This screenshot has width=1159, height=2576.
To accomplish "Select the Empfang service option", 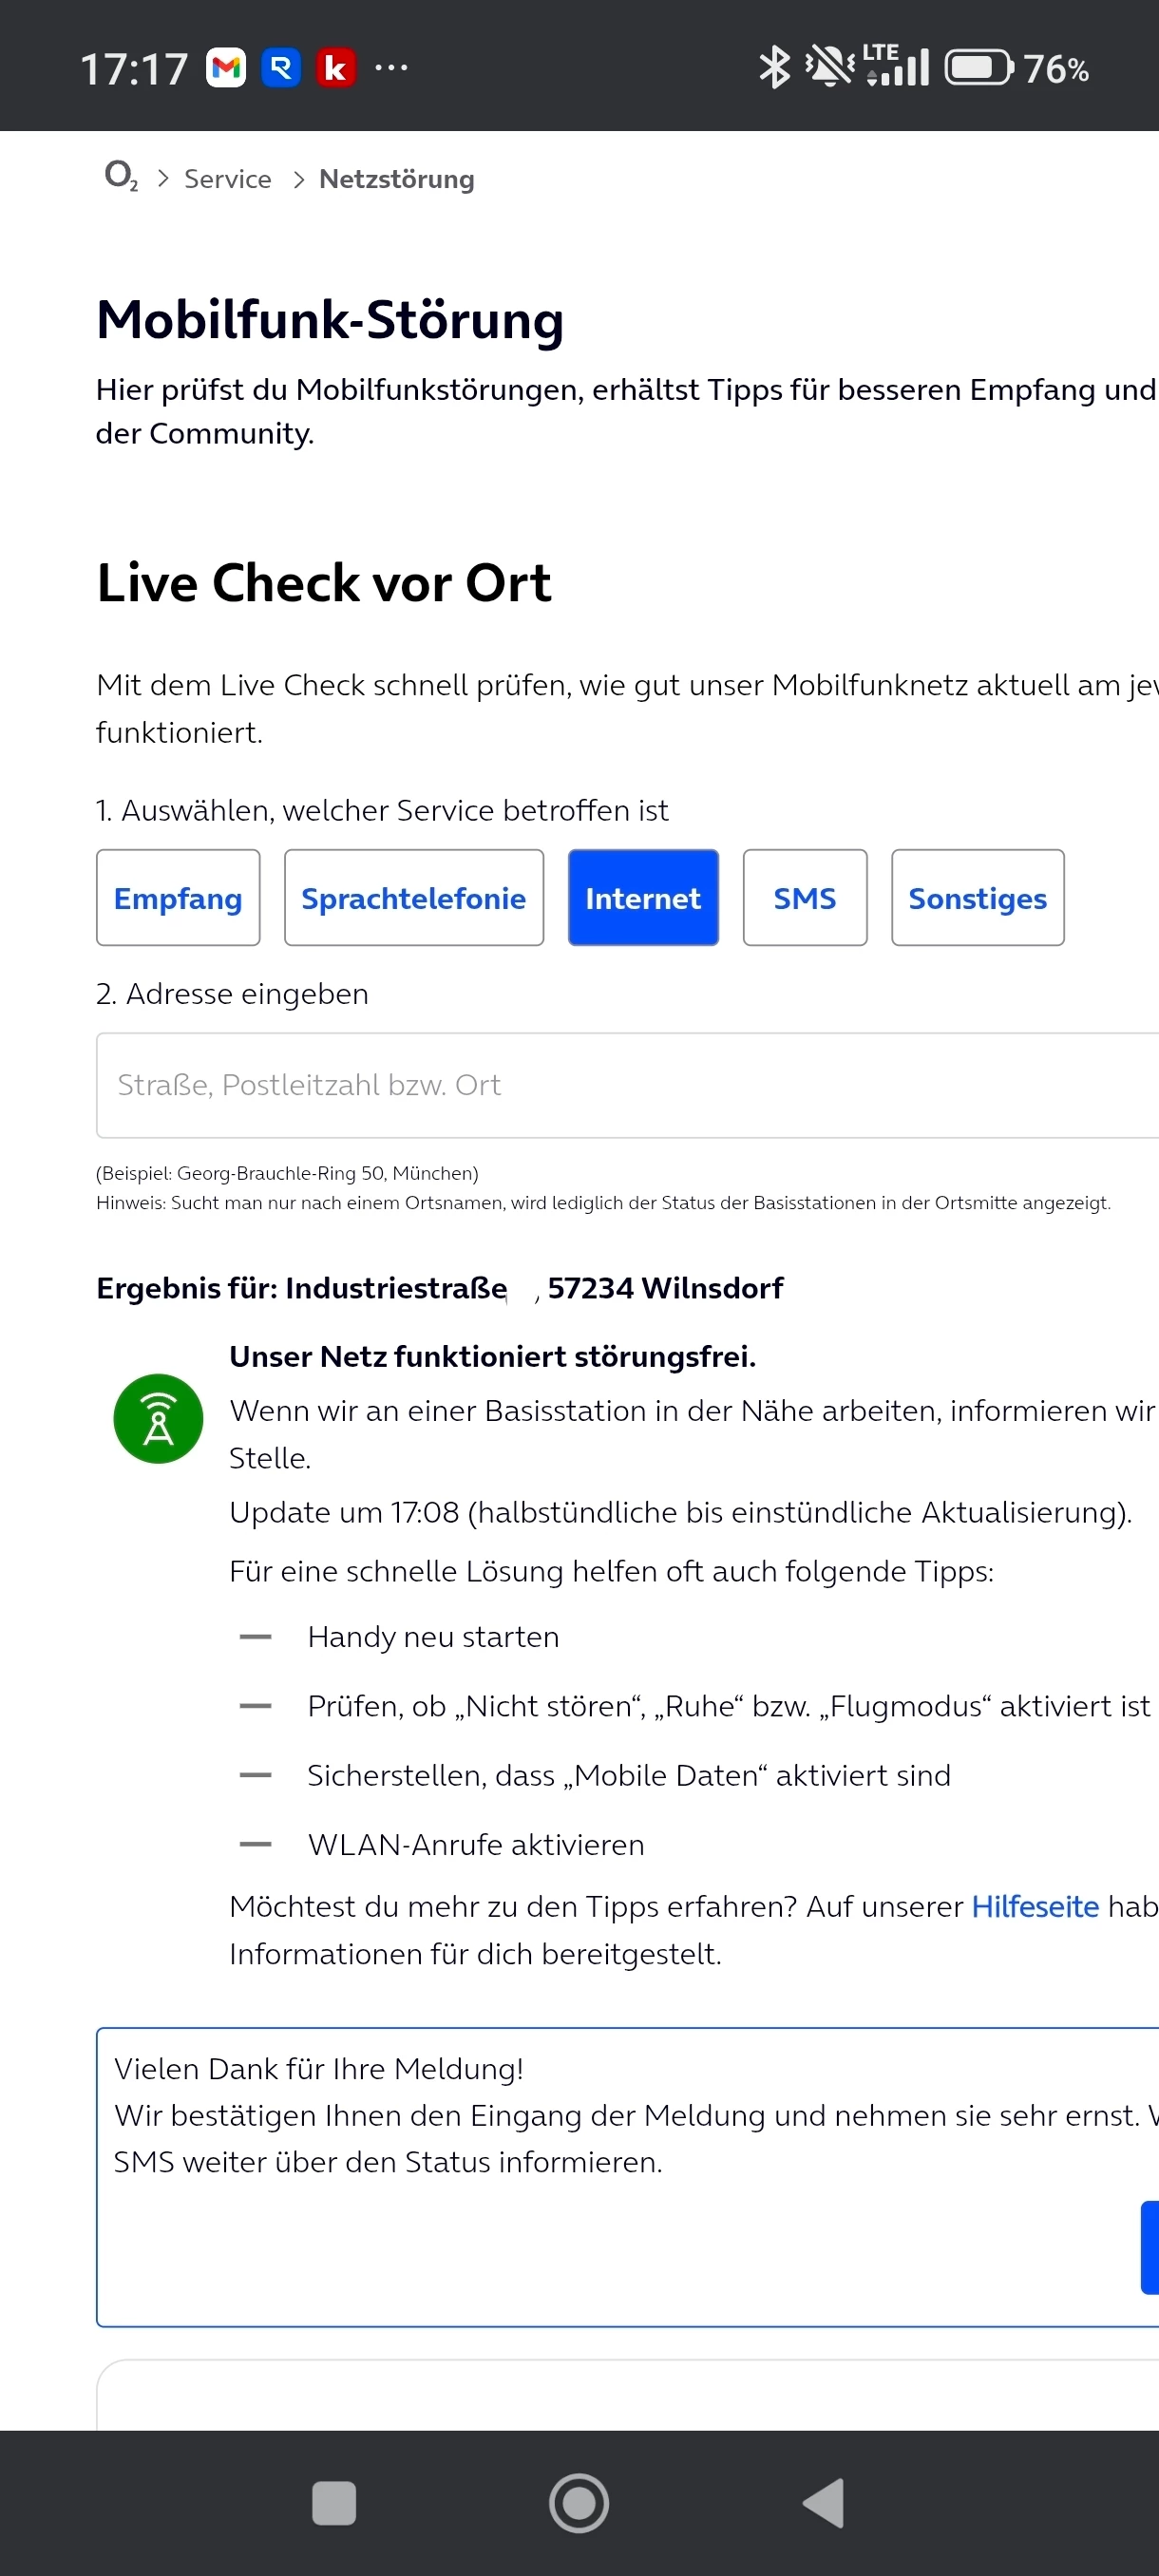I will [x=178, y=897].
